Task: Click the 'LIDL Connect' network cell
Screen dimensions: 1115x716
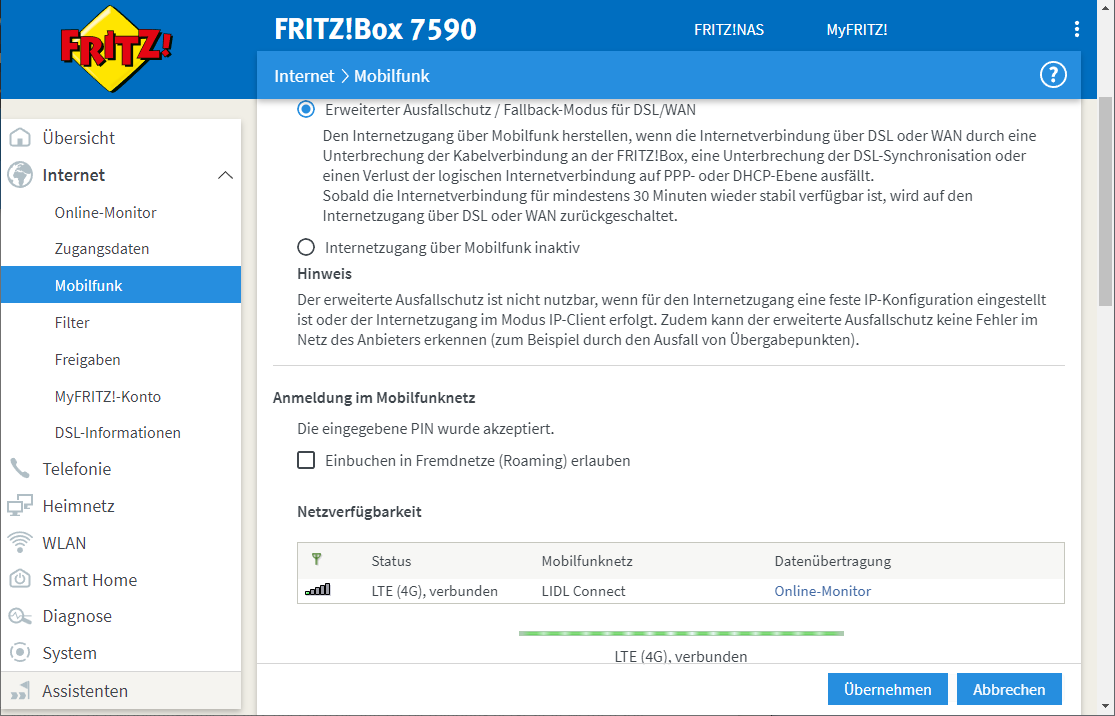Action: (x=583, y=591)
